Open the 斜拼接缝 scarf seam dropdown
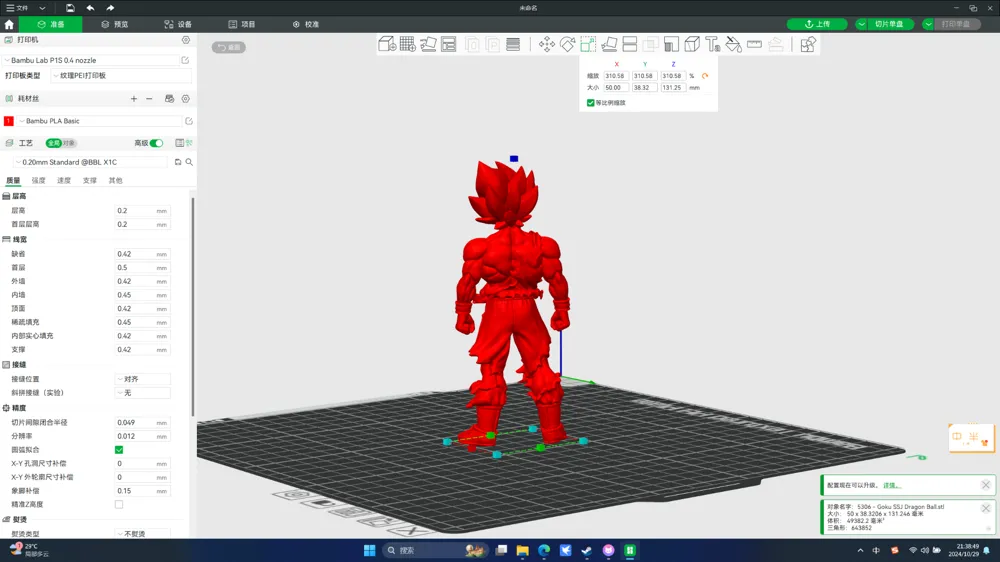This screenshot has height=562, width=1000. tap(142, 393)
